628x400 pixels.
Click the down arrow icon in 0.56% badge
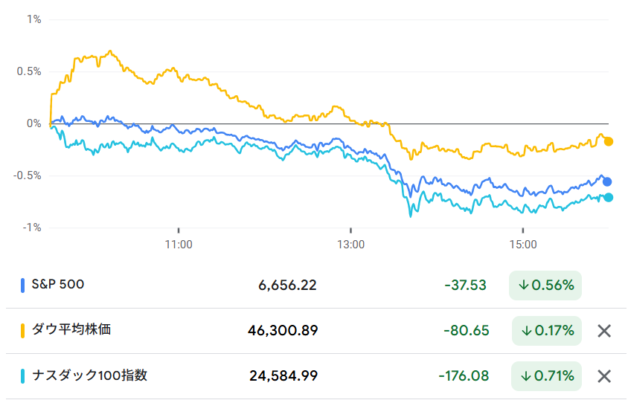(523, 285)
